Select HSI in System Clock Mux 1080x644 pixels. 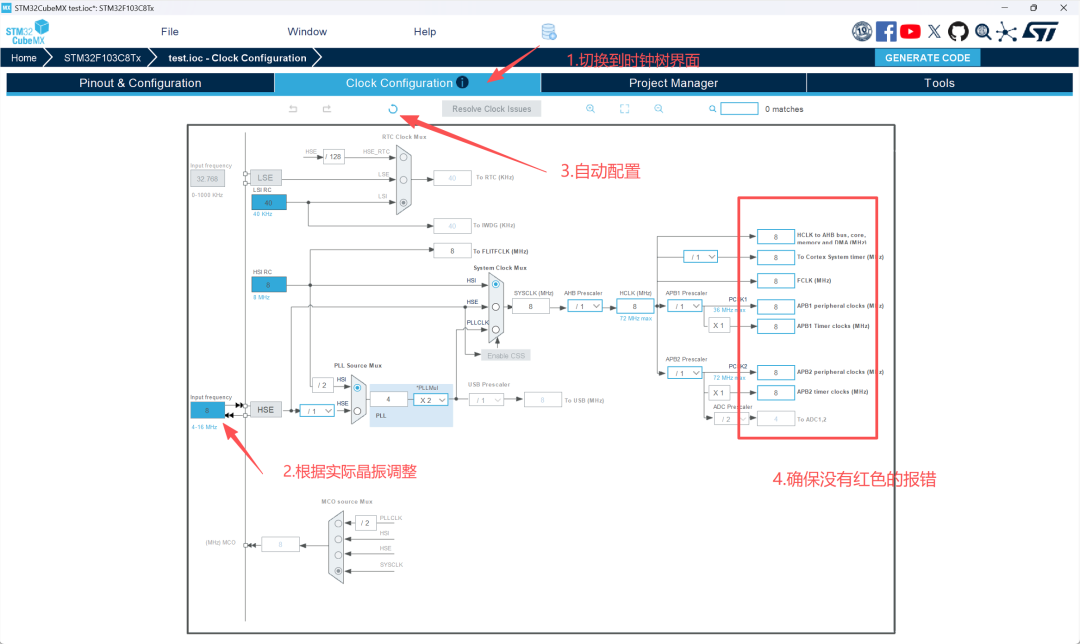[x=496, y=284]
